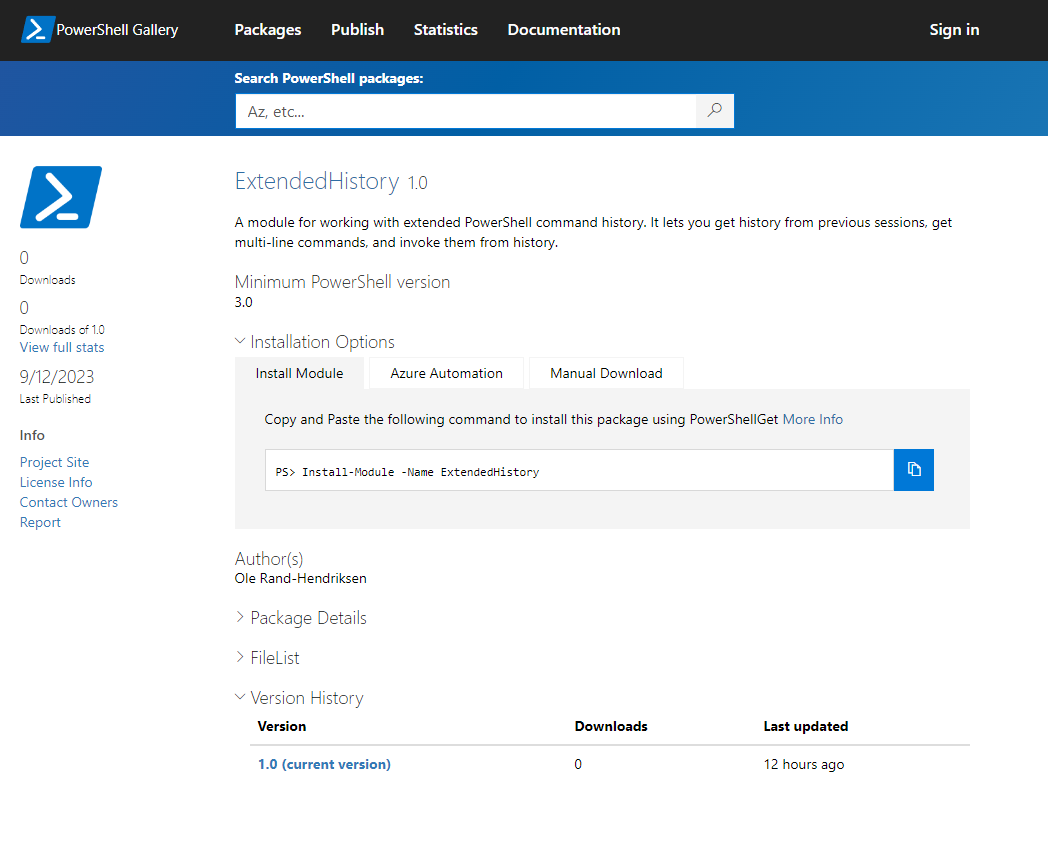The width and height of the screenshot is (1048, 862).
Task: Click Sign in
Action: (954, 30)
